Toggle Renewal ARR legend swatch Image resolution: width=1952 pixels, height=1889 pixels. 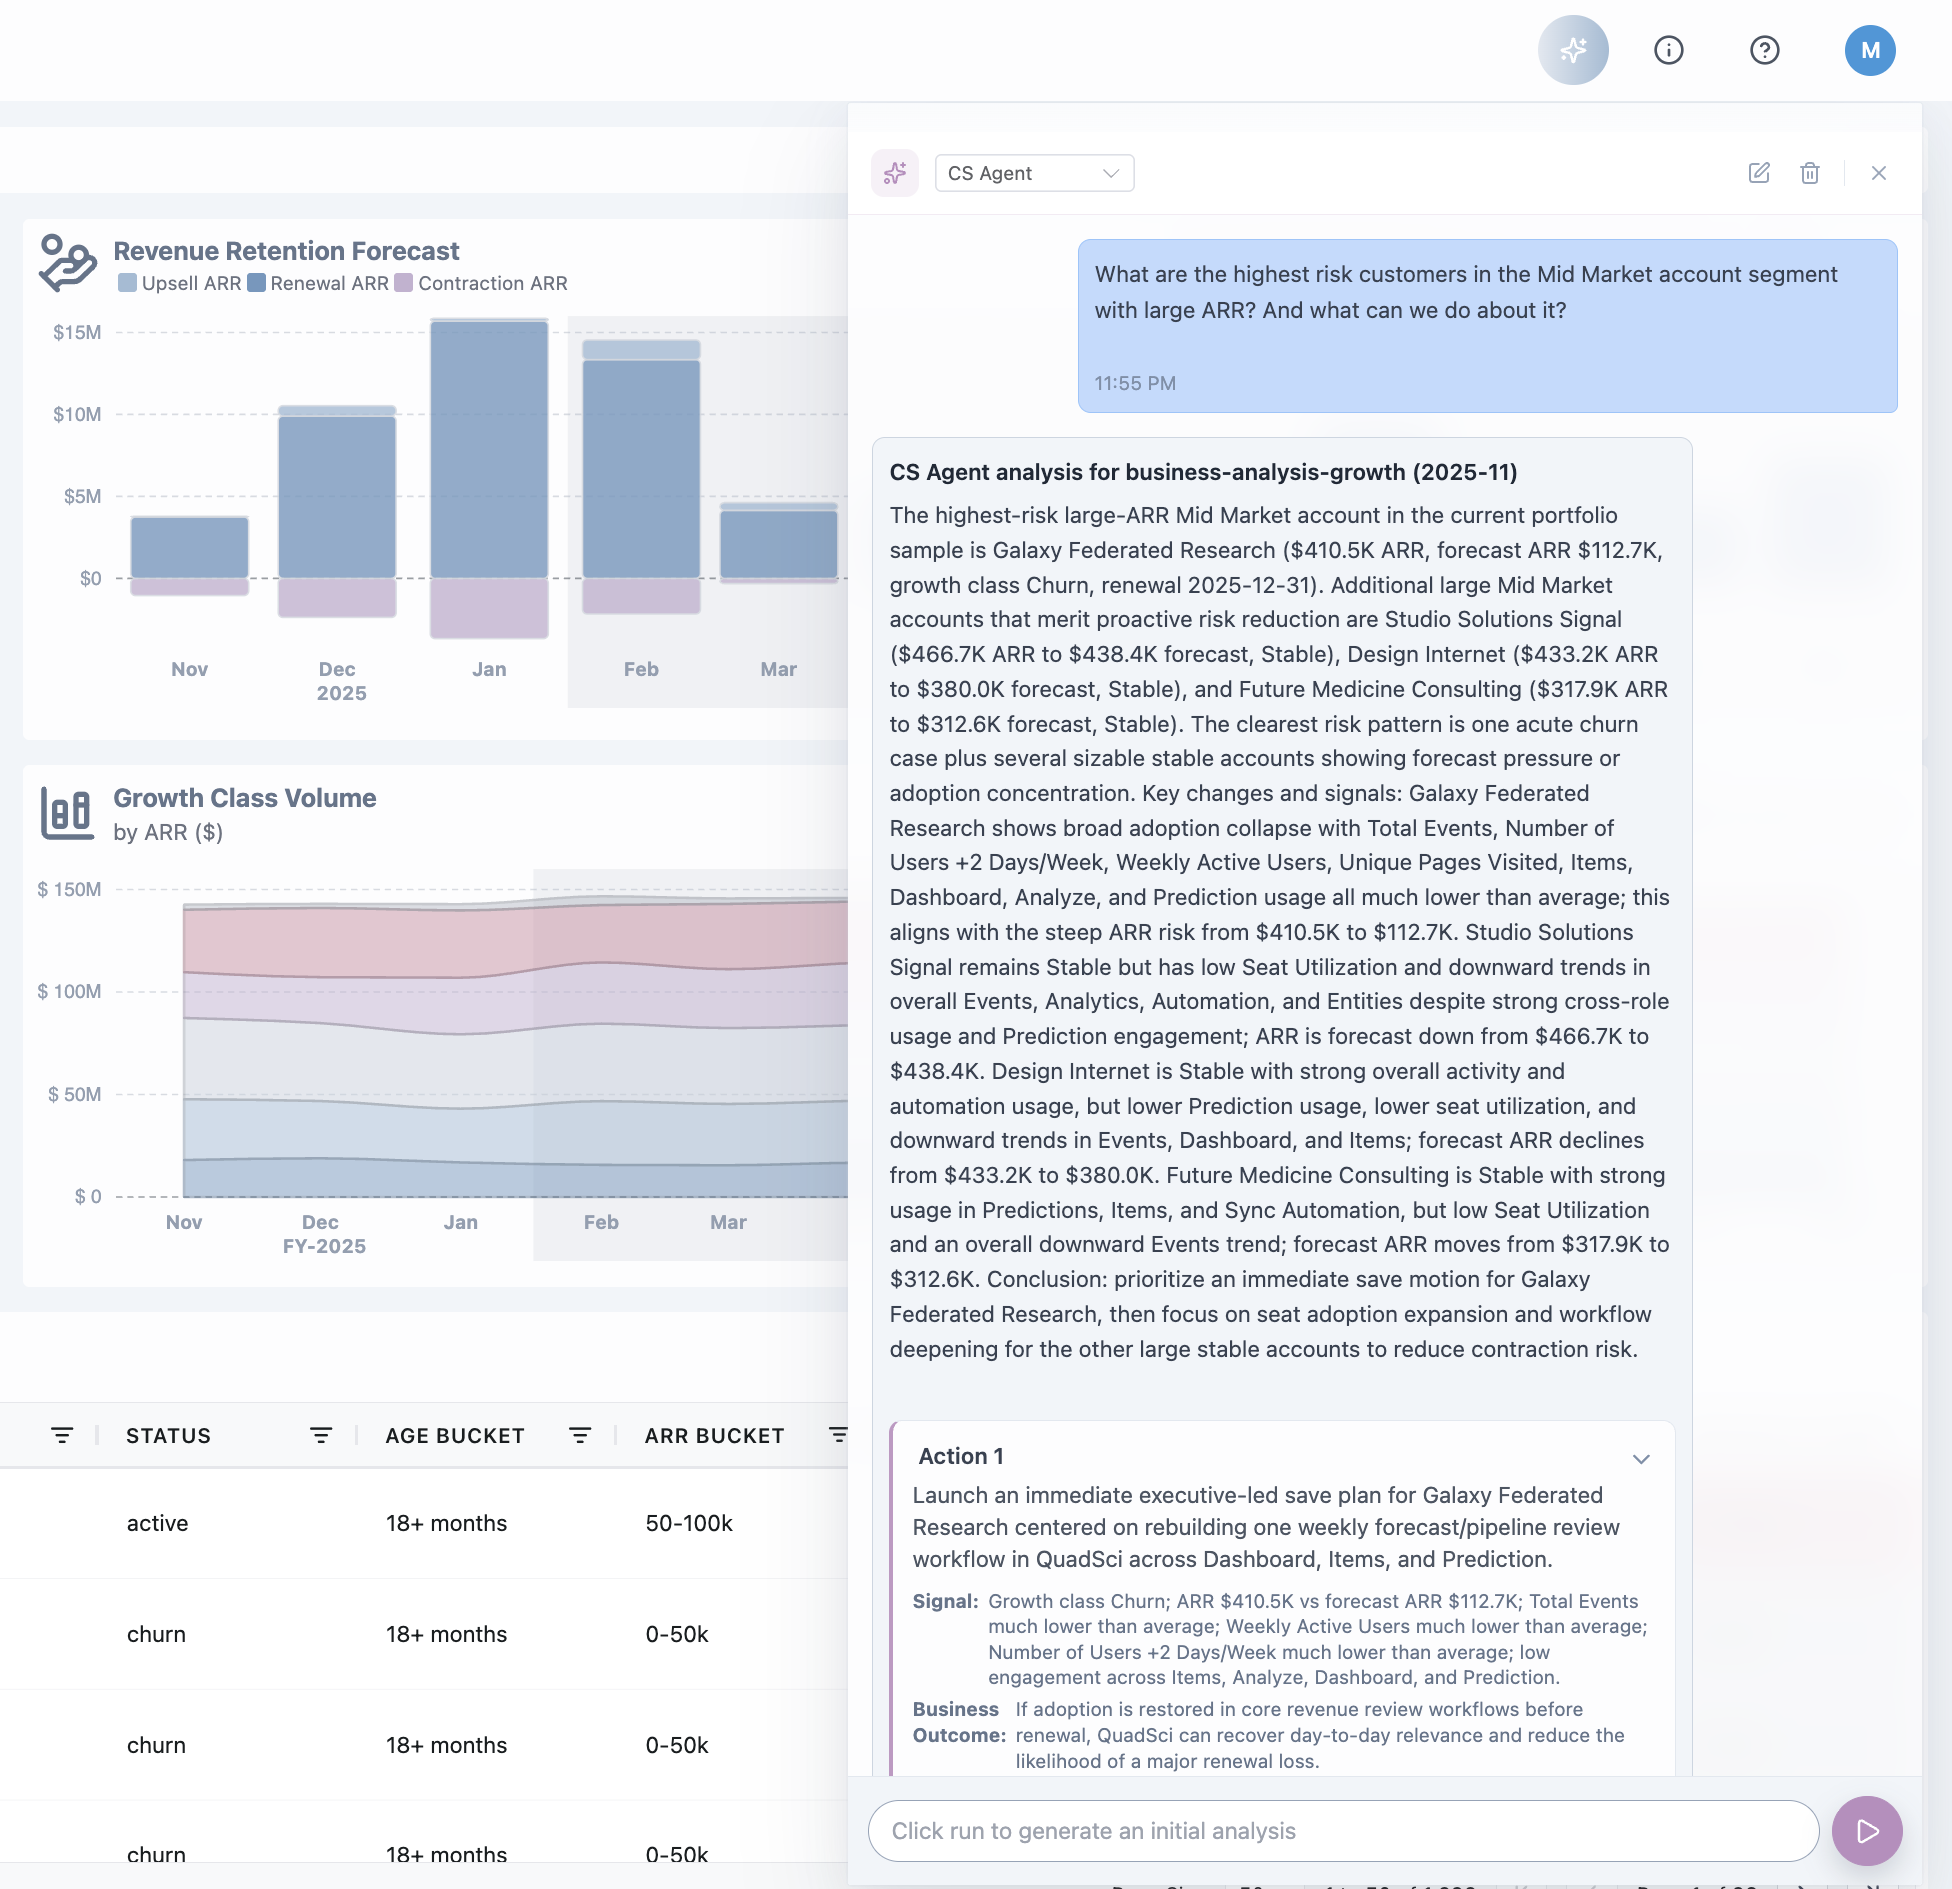point(256,283)
